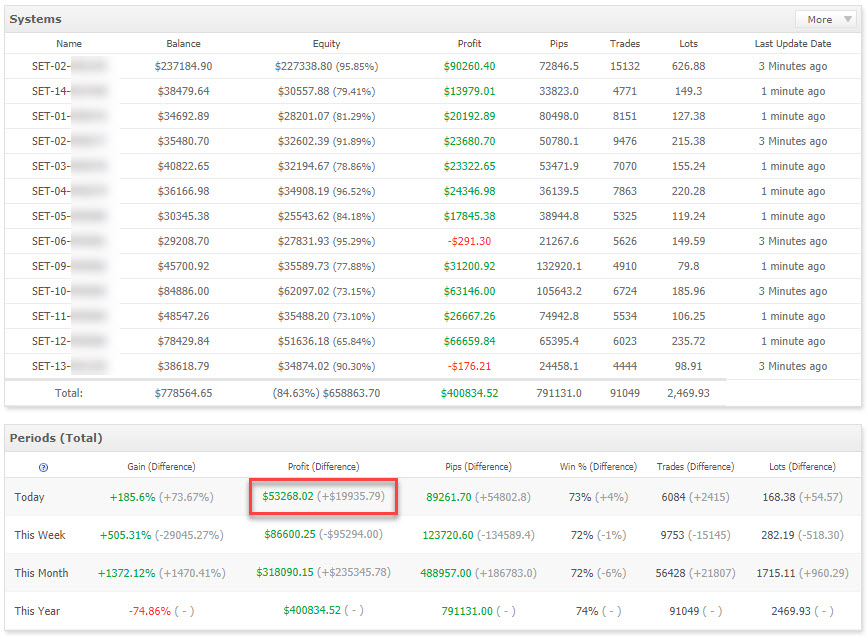Click profit value $63146.00
This screenshot has height=636, width=868.
[x=469, y=291]
